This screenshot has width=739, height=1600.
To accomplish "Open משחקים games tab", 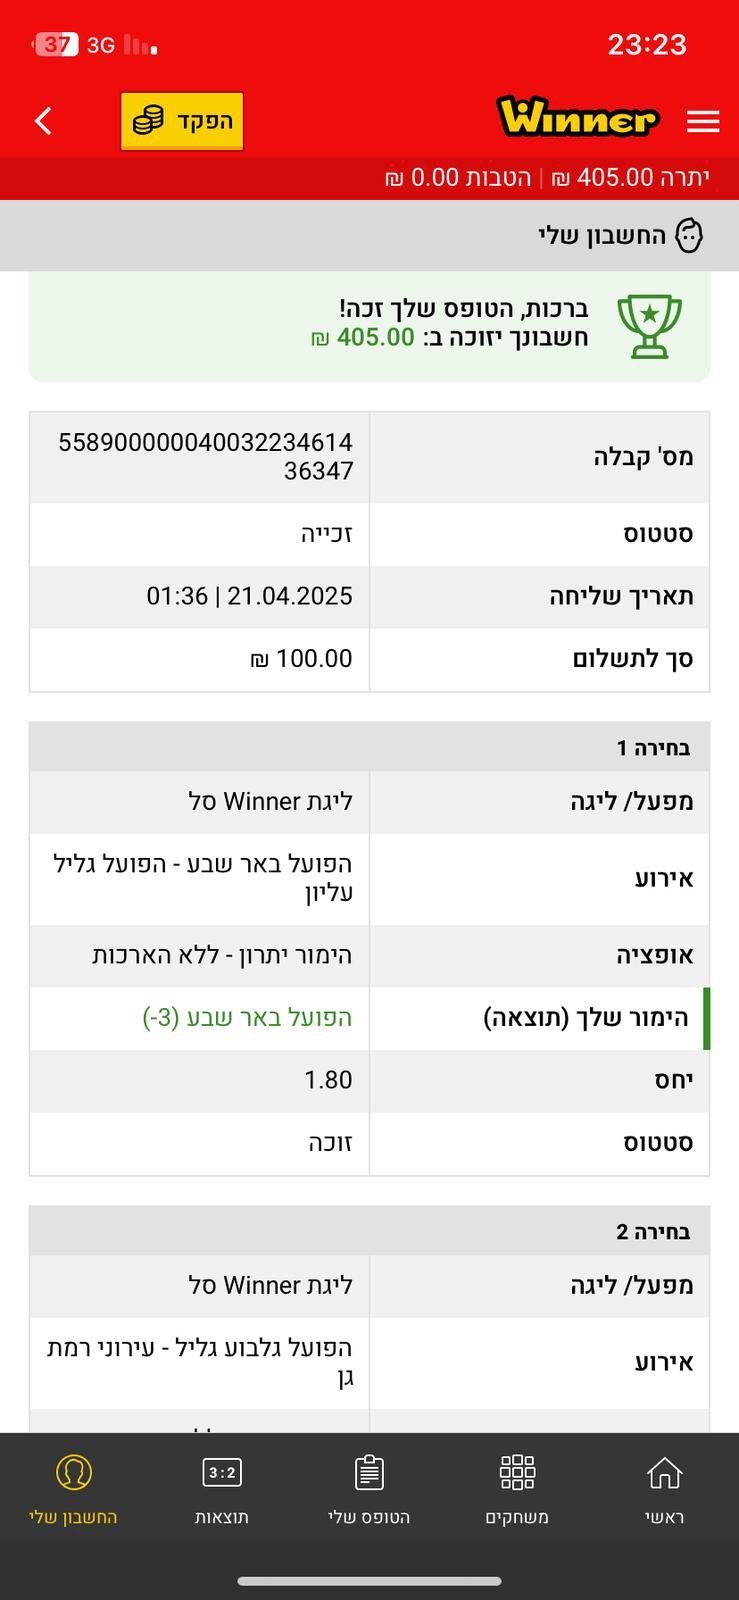I will pyautogui.click(x=517, y=1488).
